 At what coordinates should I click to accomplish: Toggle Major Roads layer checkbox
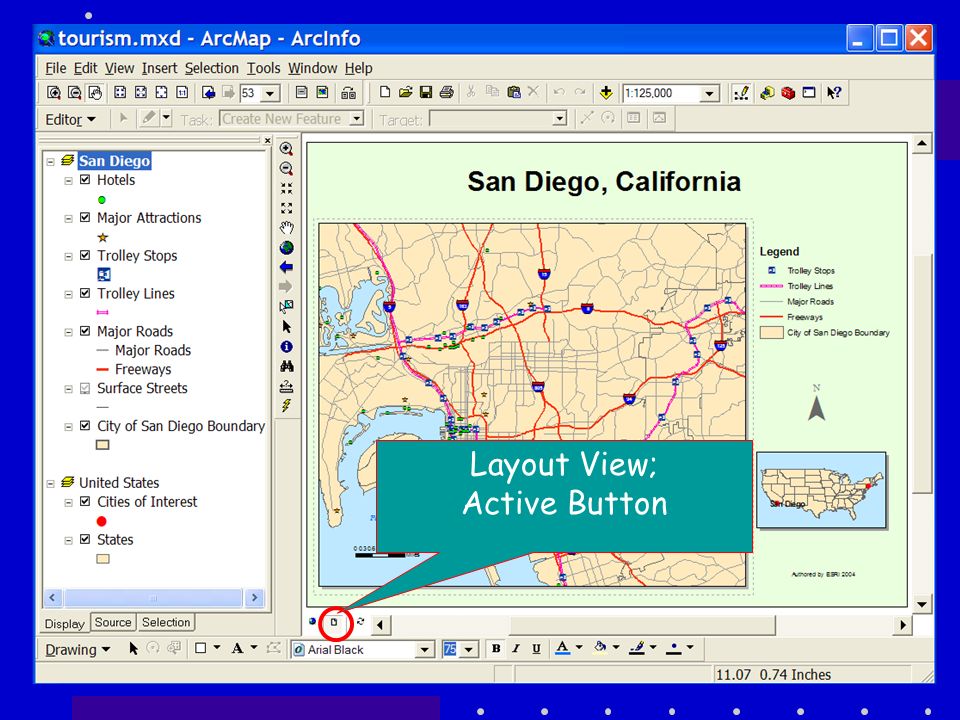[x=85, y=331]
